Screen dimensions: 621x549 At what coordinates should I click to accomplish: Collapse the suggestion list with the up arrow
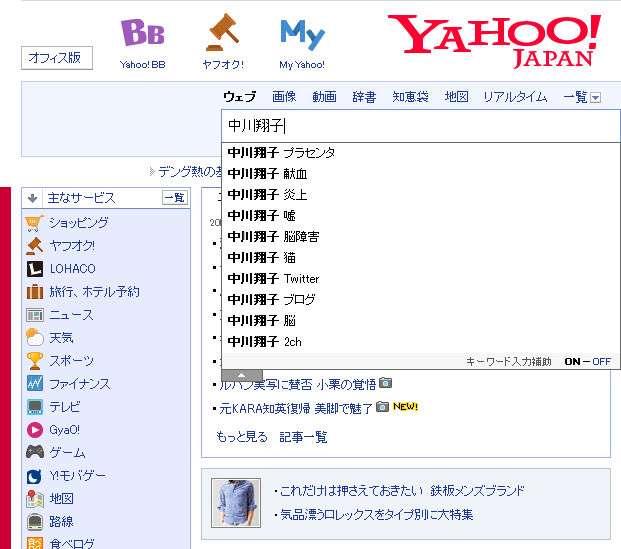point(242,375)
